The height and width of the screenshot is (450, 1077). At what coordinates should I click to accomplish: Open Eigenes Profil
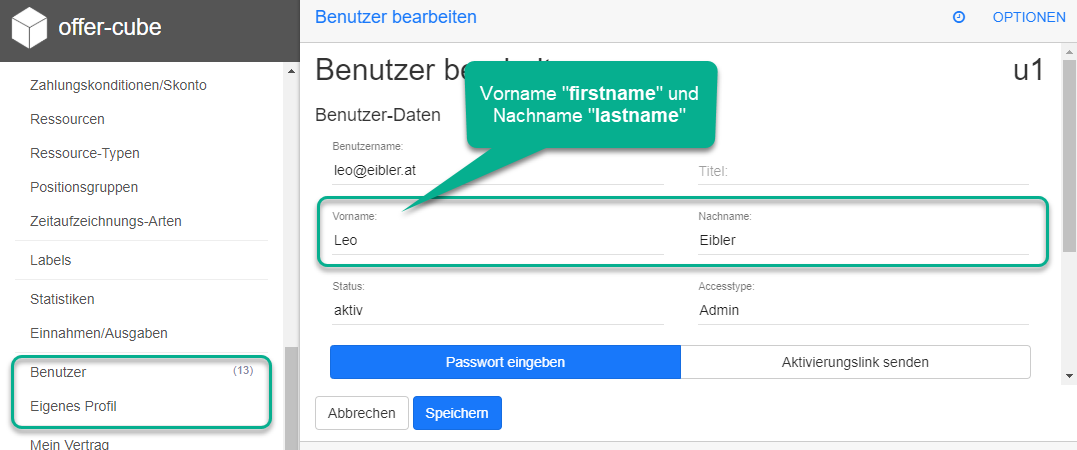tap(73, 406)
